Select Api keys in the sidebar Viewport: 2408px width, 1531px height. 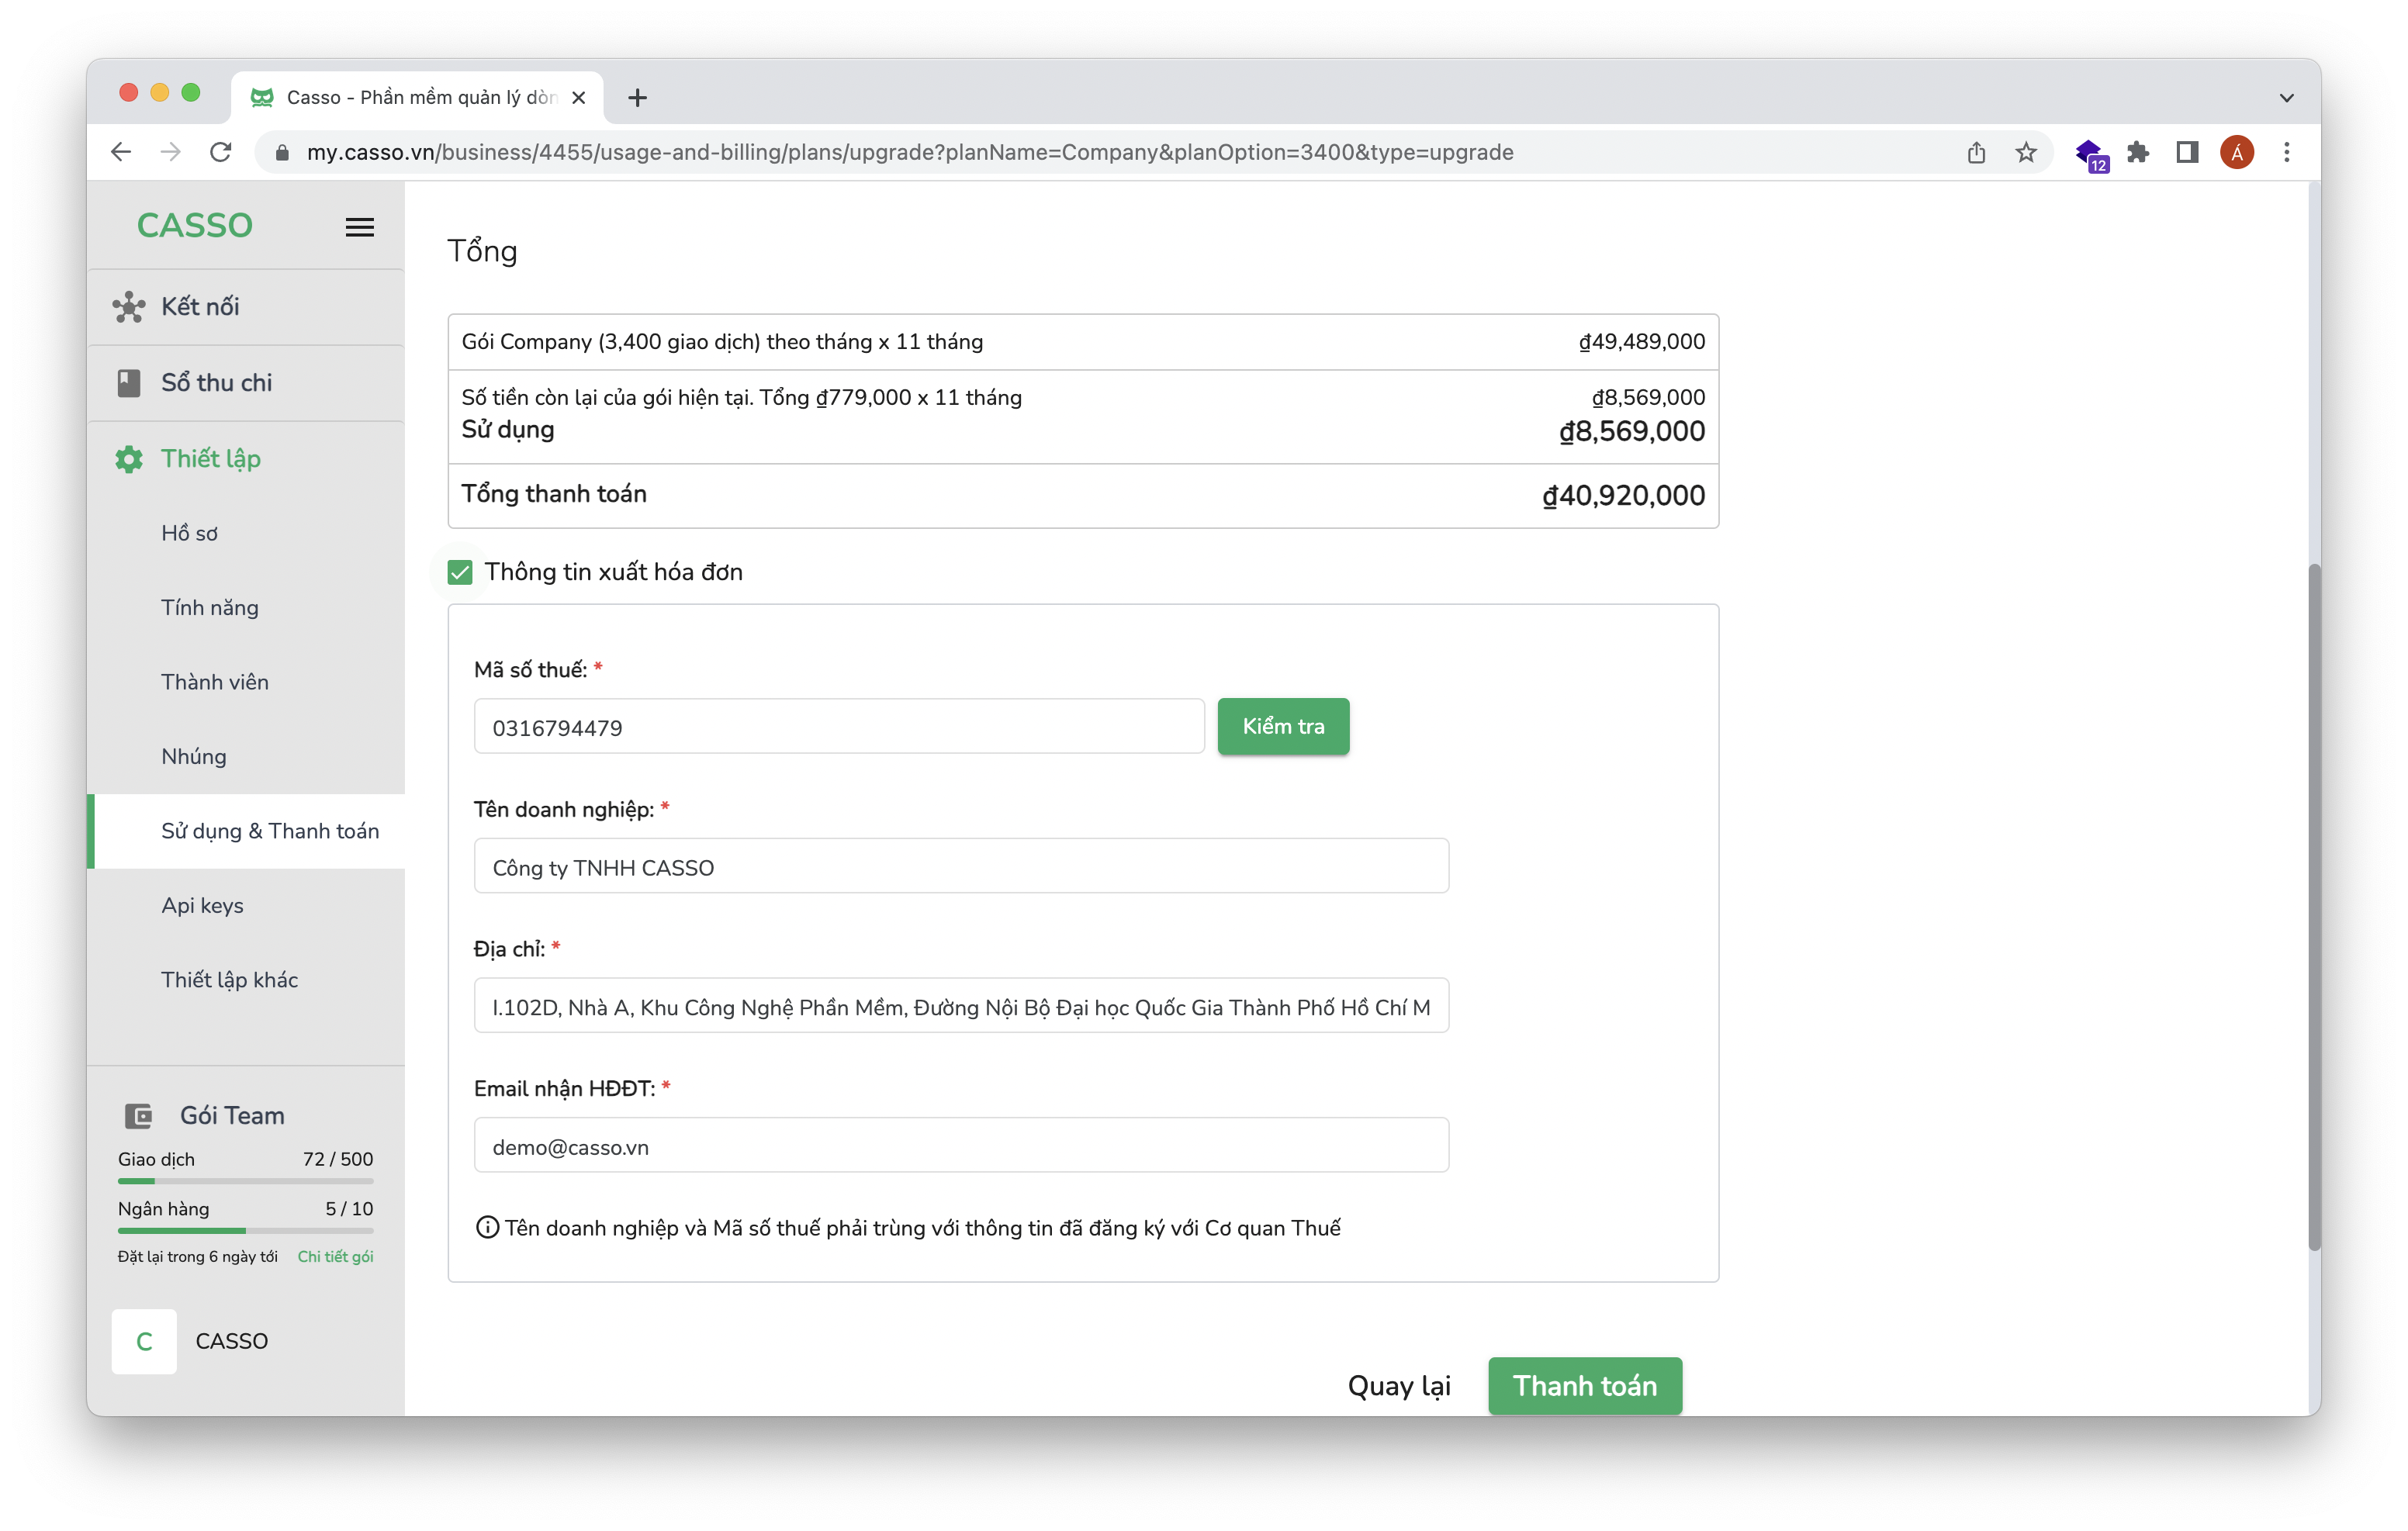(202, 905)
